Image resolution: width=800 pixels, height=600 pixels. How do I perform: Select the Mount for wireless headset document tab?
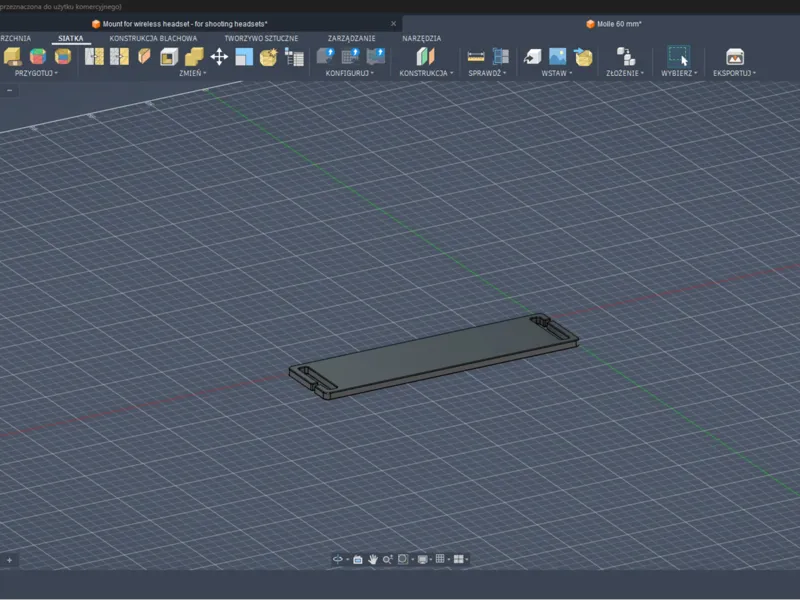tap(180, 23)
